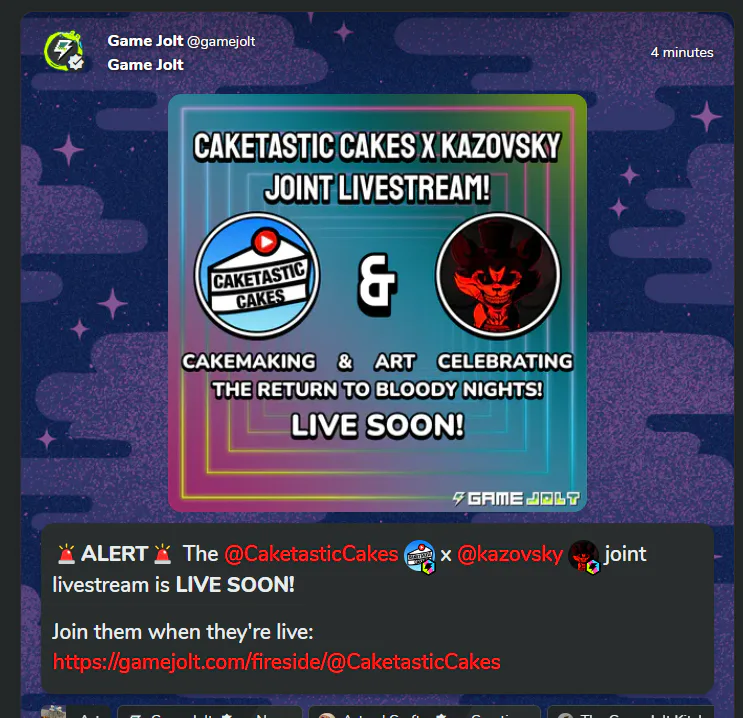
Task: Select the Arts and Crafts community chip
Action: coord(425,712)
